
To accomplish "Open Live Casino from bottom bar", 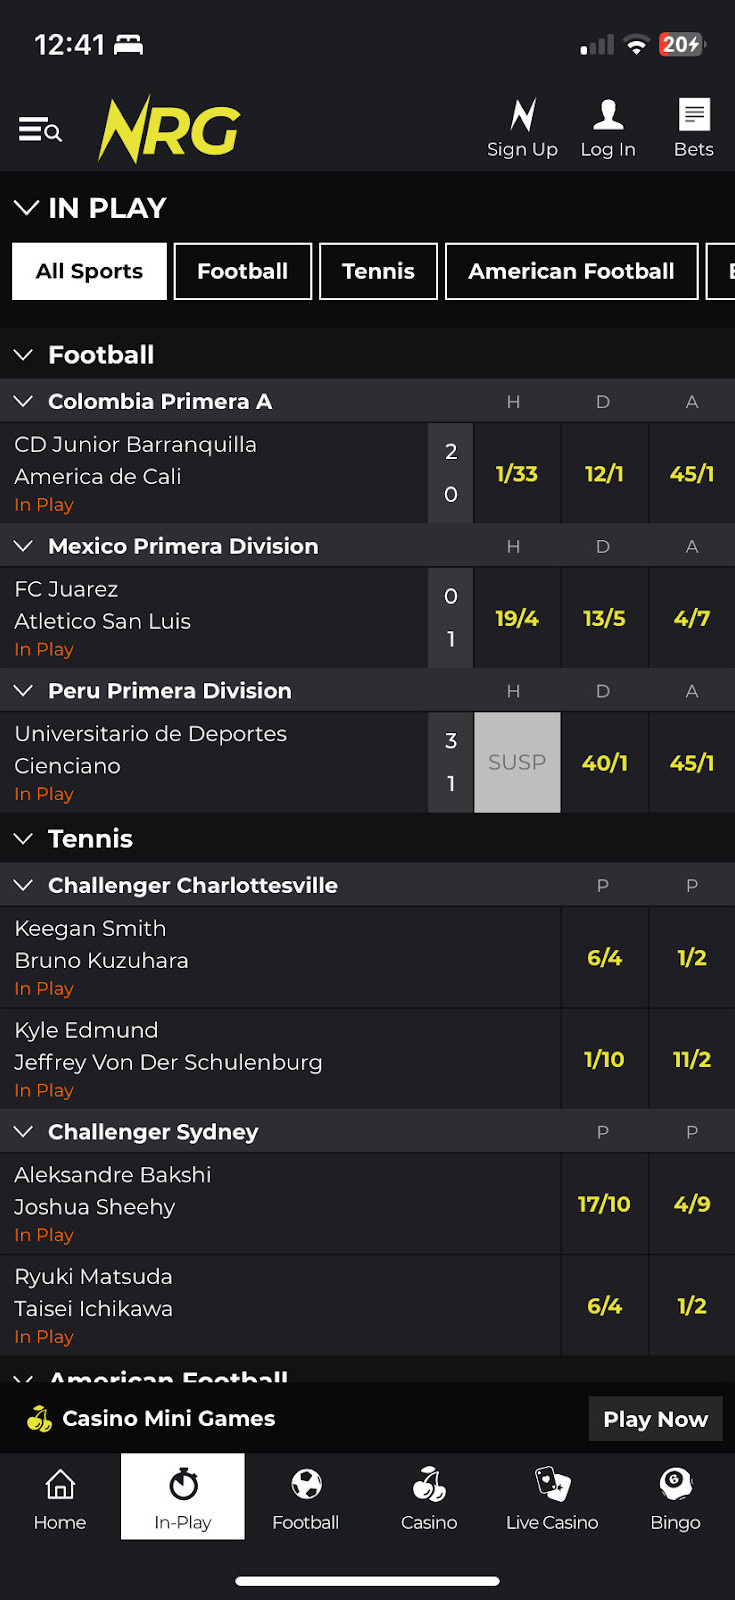I will pos(552,1498).
